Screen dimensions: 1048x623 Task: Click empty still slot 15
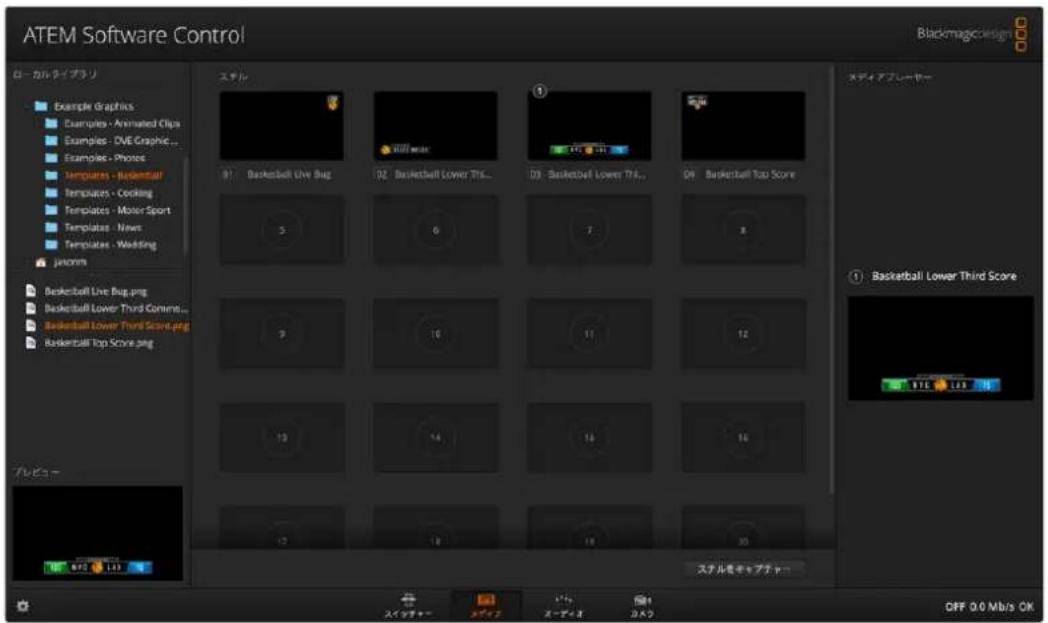(x=589, y=438)
